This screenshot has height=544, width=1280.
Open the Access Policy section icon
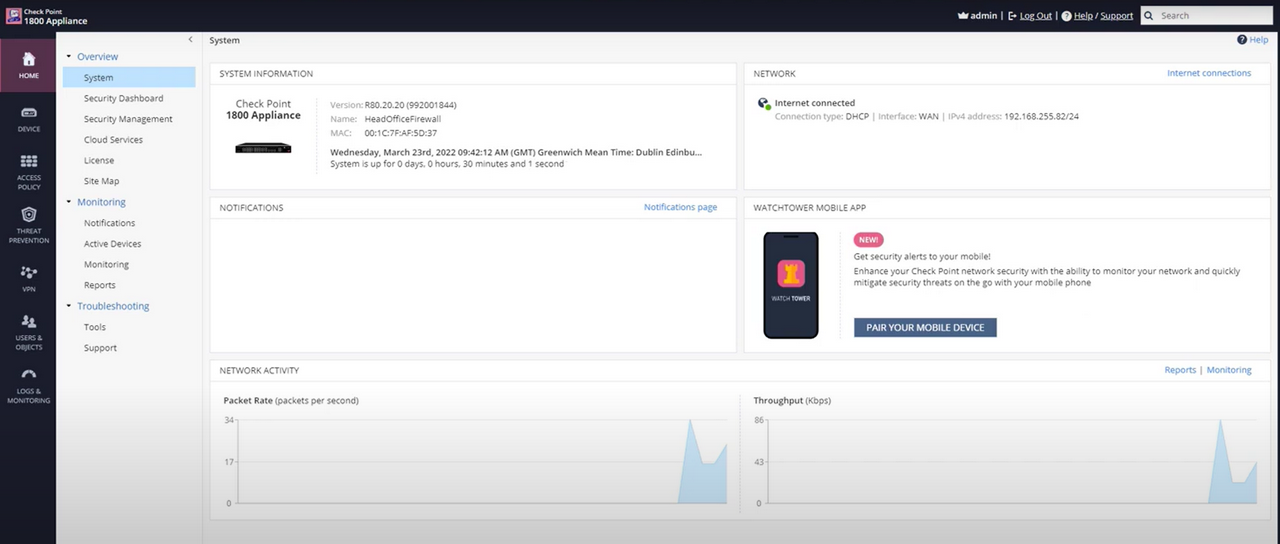point(28,161)
